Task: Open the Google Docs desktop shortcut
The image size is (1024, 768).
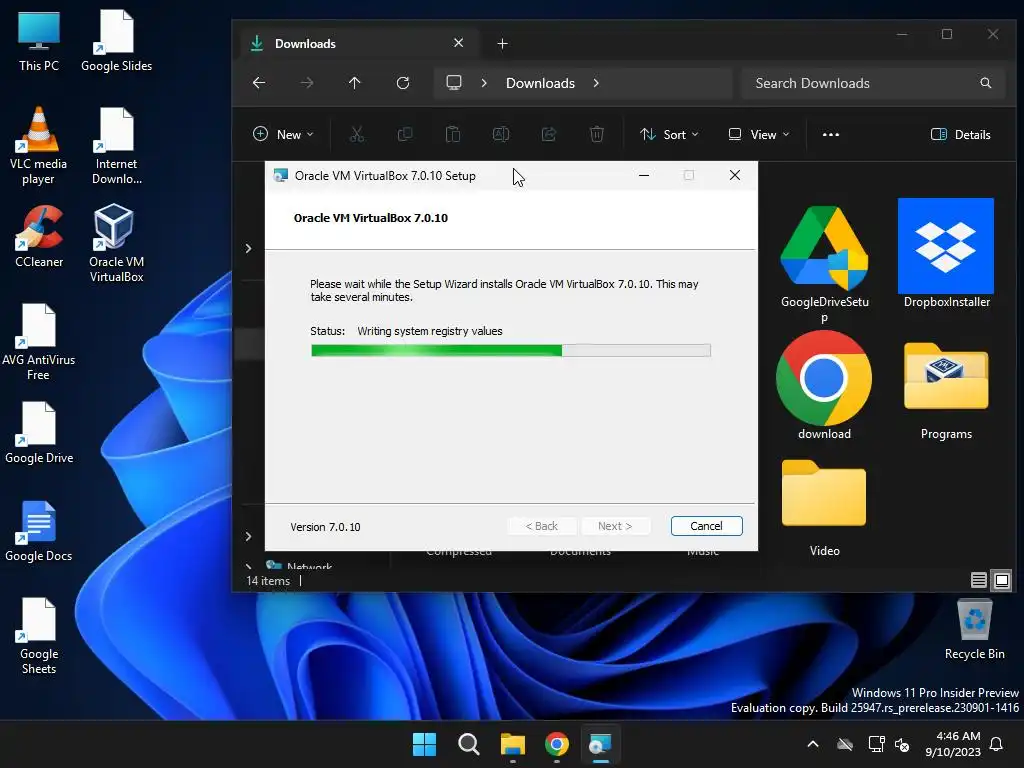Action: point(39,531)
